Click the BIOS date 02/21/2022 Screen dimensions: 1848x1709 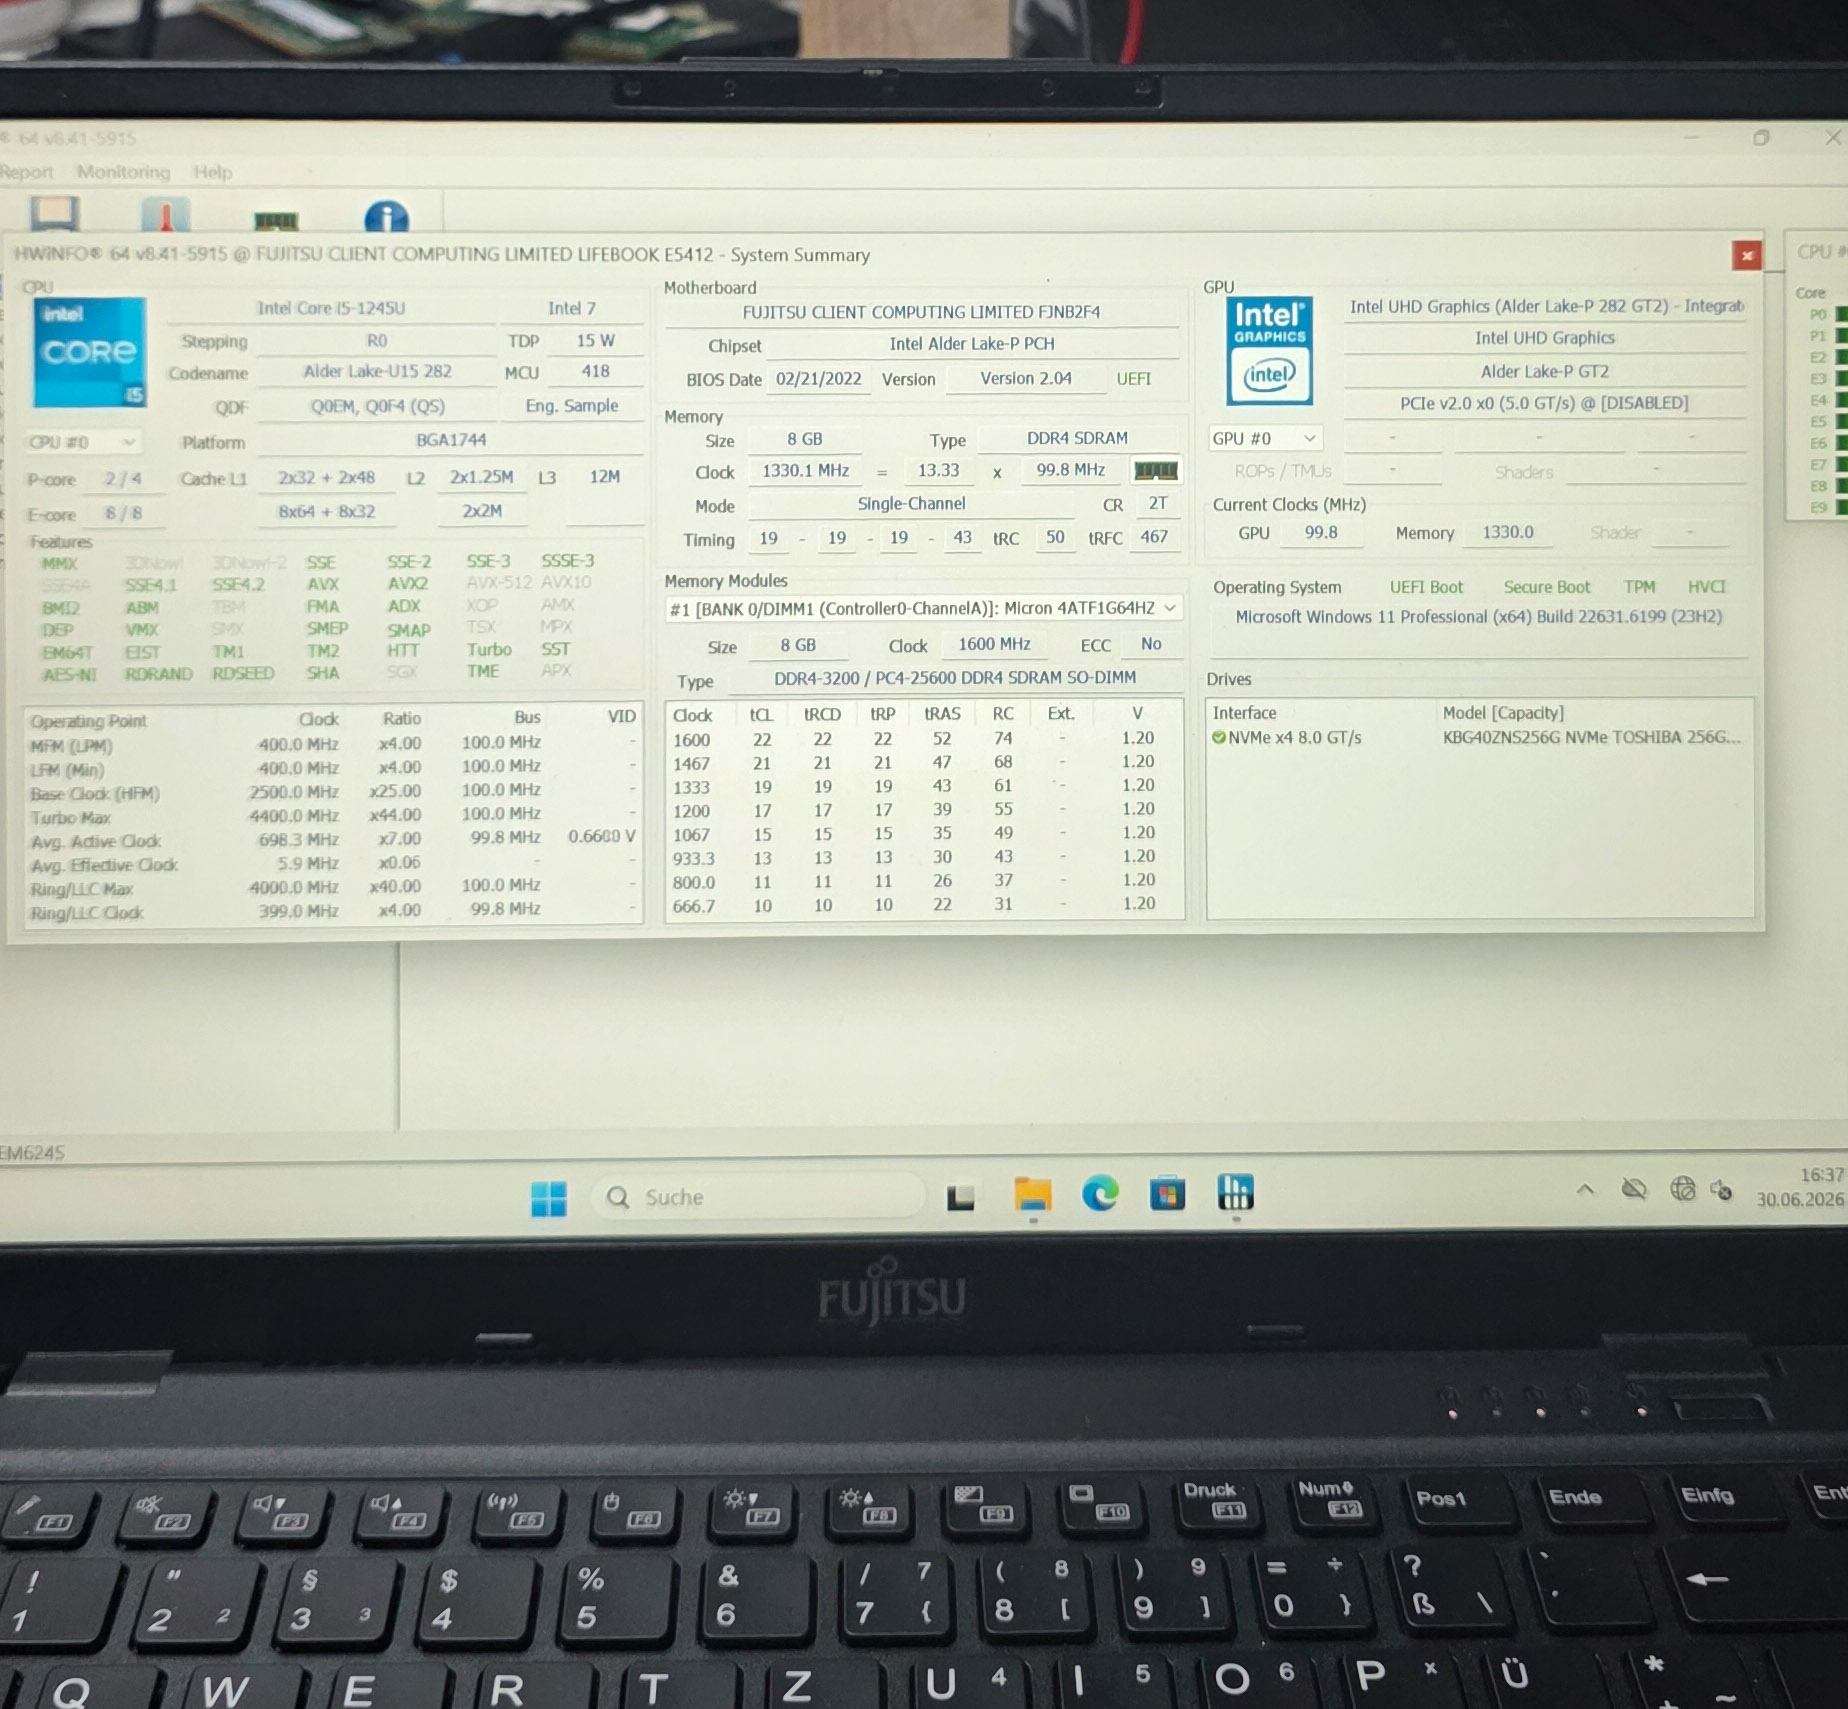(x=818, y=379)
